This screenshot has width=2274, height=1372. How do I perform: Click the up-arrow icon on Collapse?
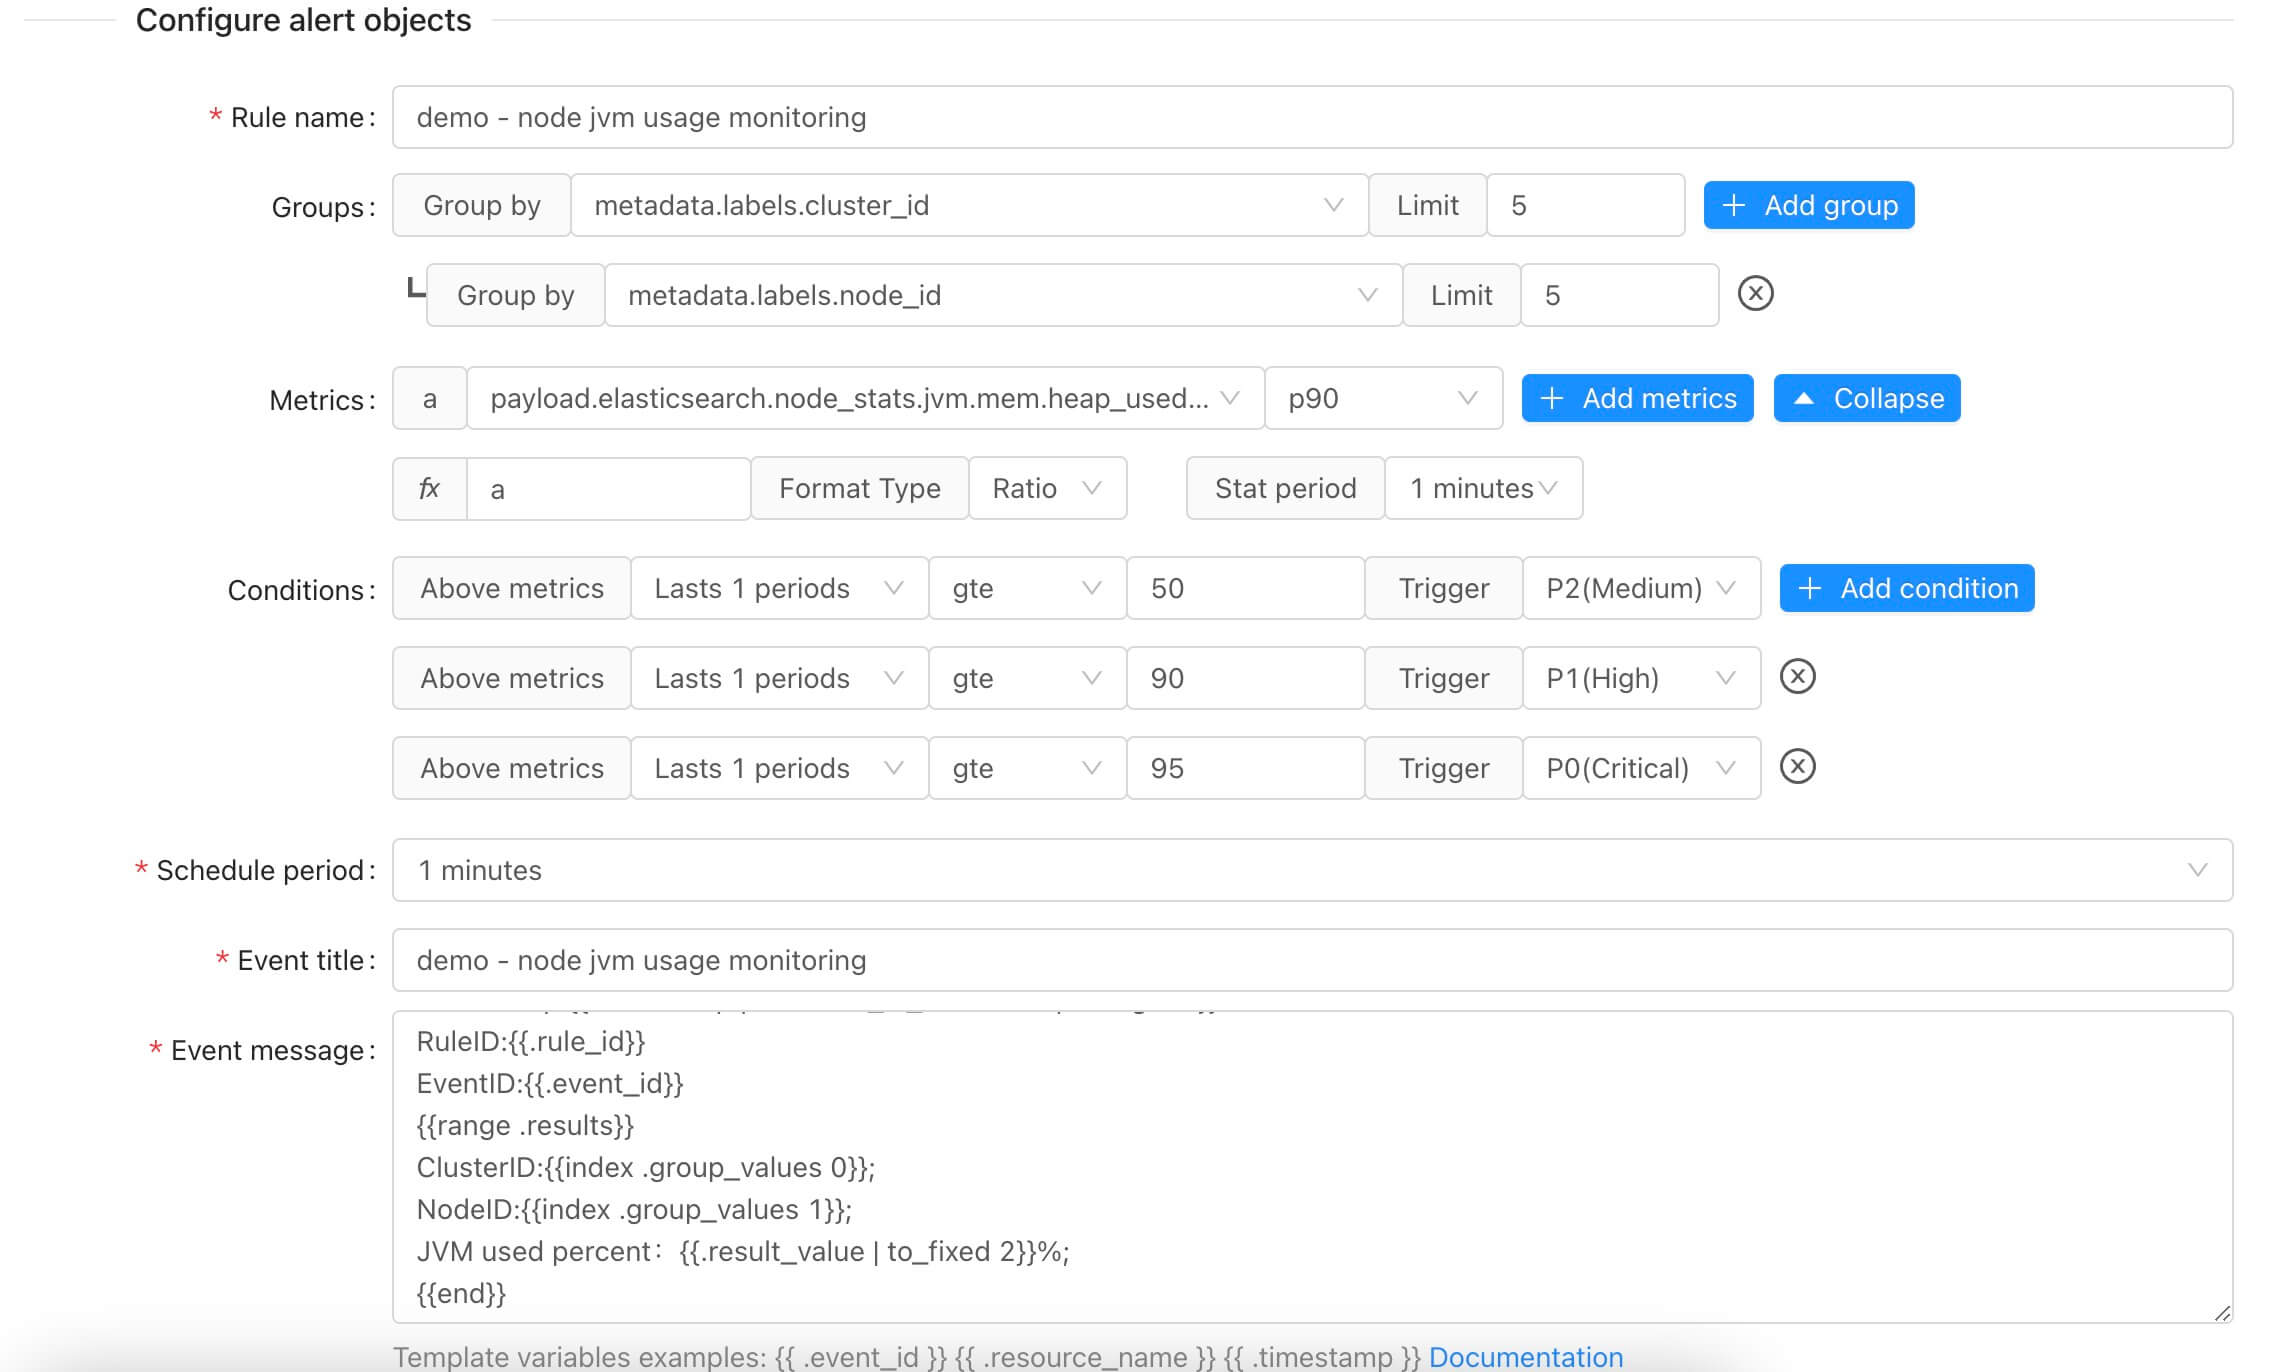pyautogui.click(x=1803, y=399)
